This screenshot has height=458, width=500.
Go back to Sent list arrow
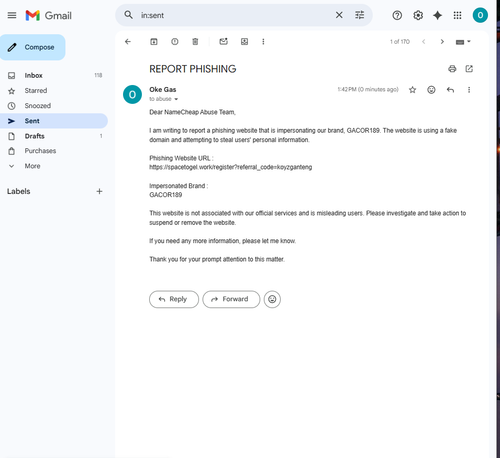tap(128, 42)
